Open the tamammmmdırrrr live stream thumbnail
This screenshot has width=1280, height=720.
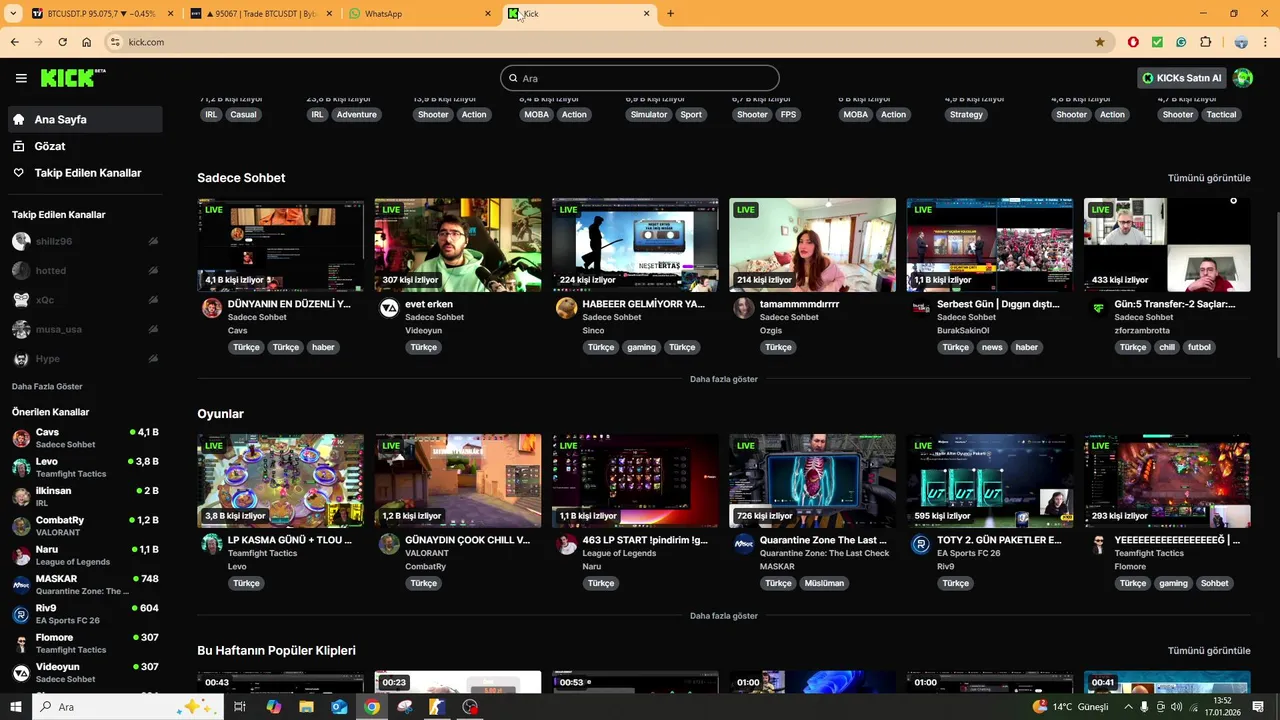click(812, 245)
